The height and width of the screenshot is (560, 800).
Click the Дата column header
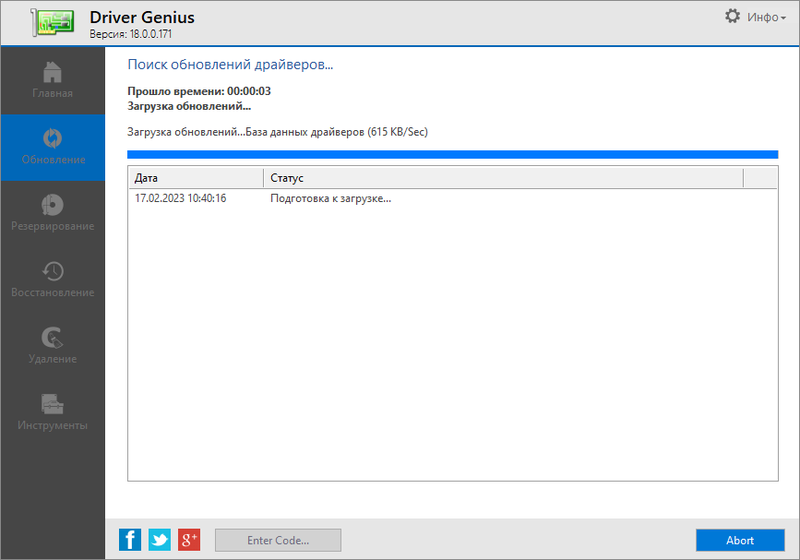point(196,178)
